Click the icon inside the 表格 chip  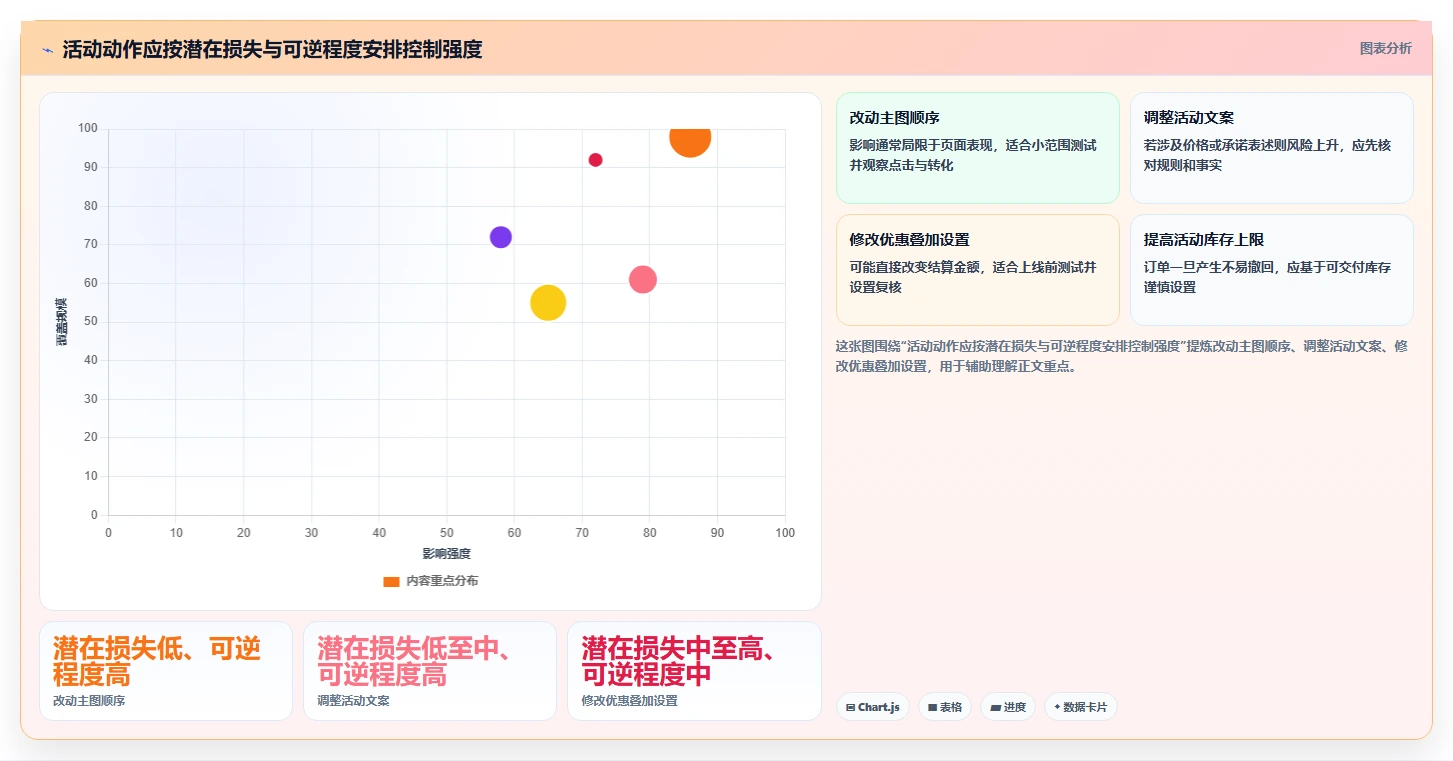tap(932, 707)
